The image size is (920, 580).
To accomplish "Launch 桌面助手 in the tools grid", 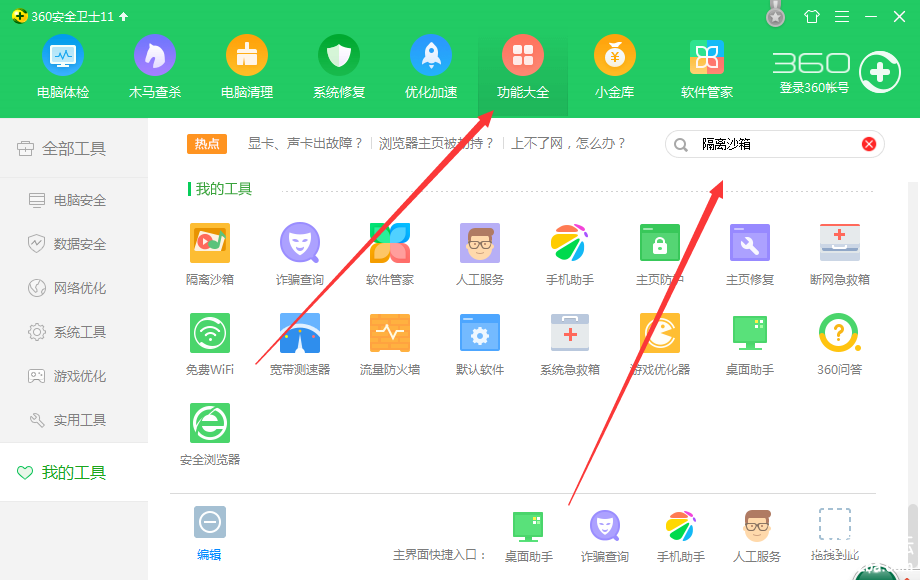I will coord(750,344).
